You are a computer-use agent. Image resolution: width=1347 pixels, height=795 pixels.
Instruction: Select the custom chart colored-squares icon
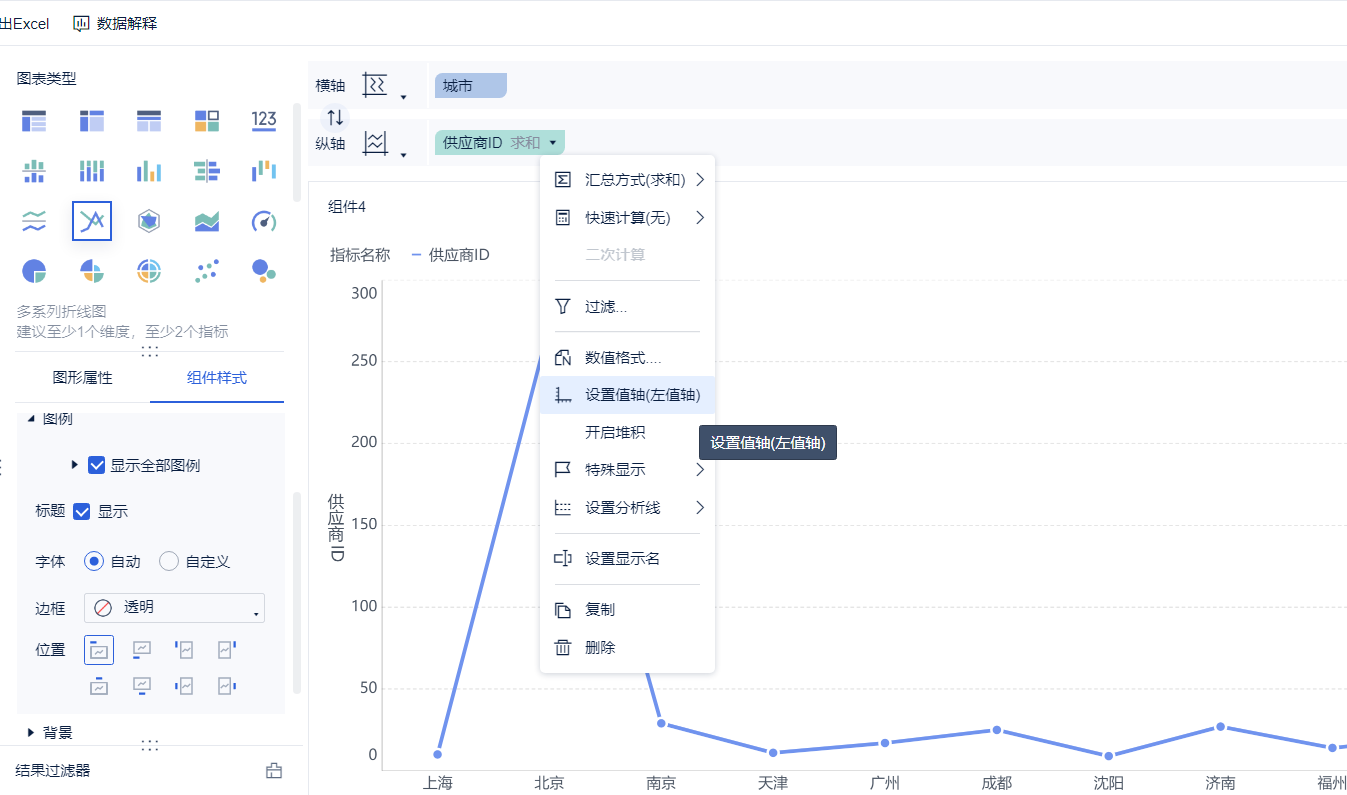pos(207,121)
